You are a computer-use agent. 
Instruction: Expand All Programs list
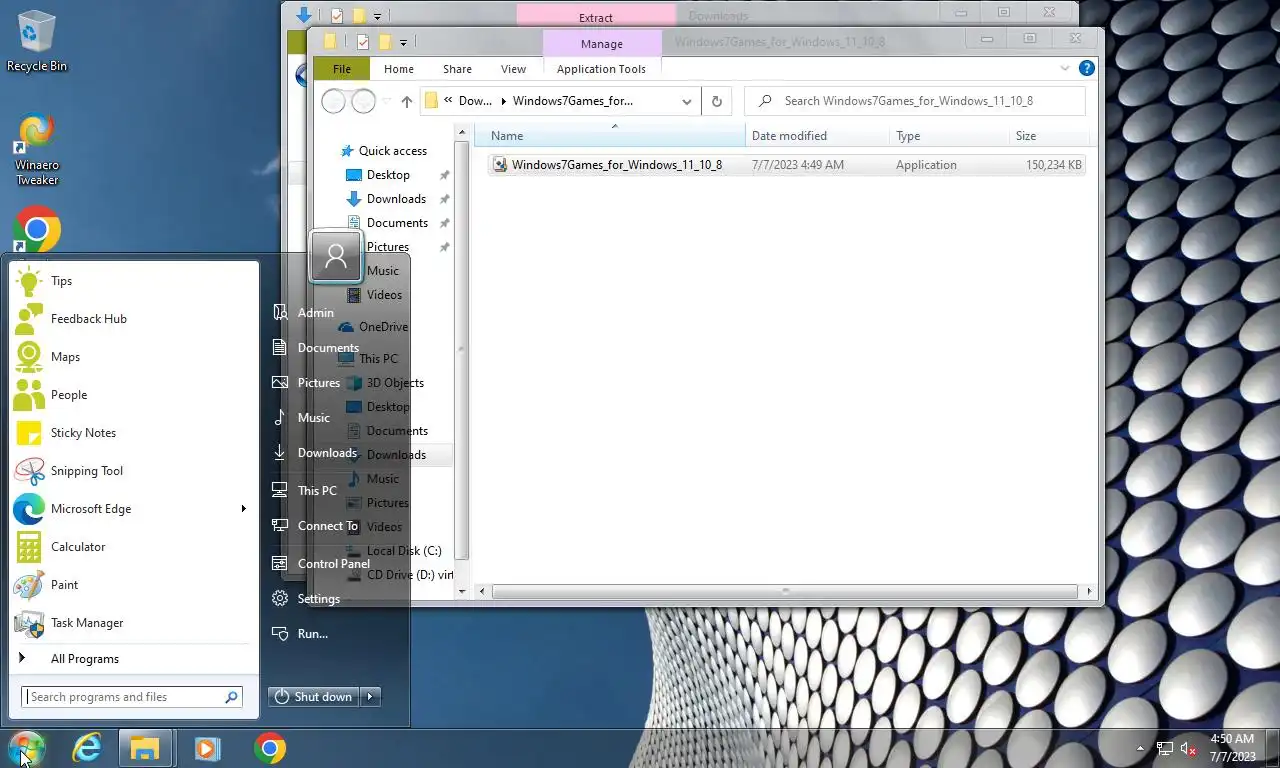tap(132, 659)
